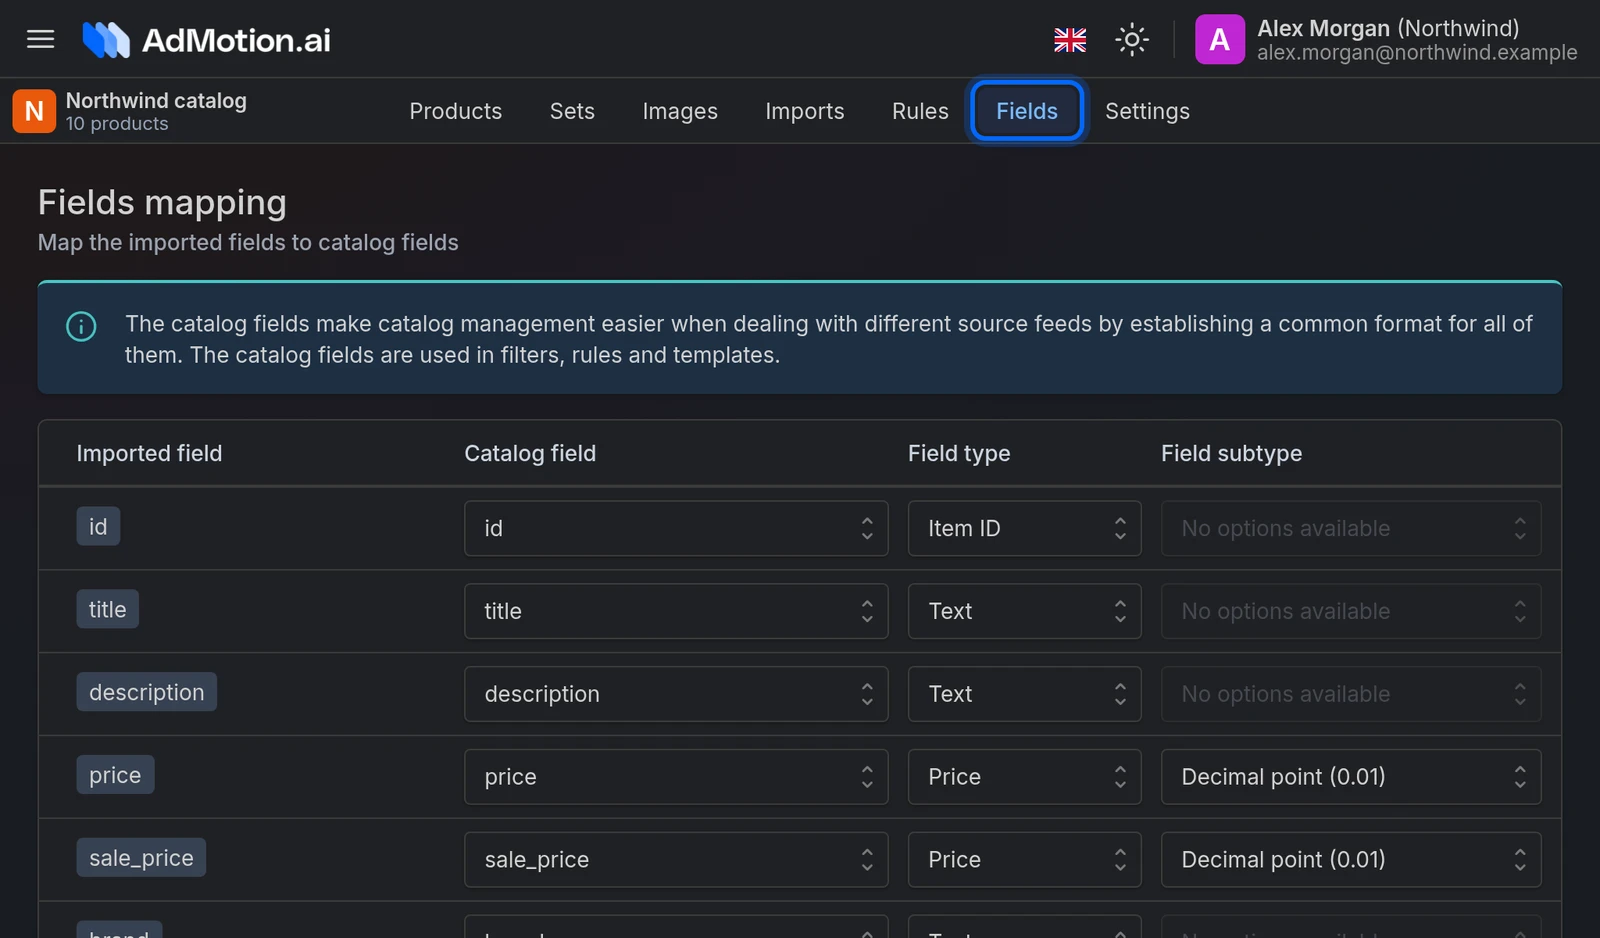
Task: Click the description imported field tag
Action: click(x=147, y=692)
